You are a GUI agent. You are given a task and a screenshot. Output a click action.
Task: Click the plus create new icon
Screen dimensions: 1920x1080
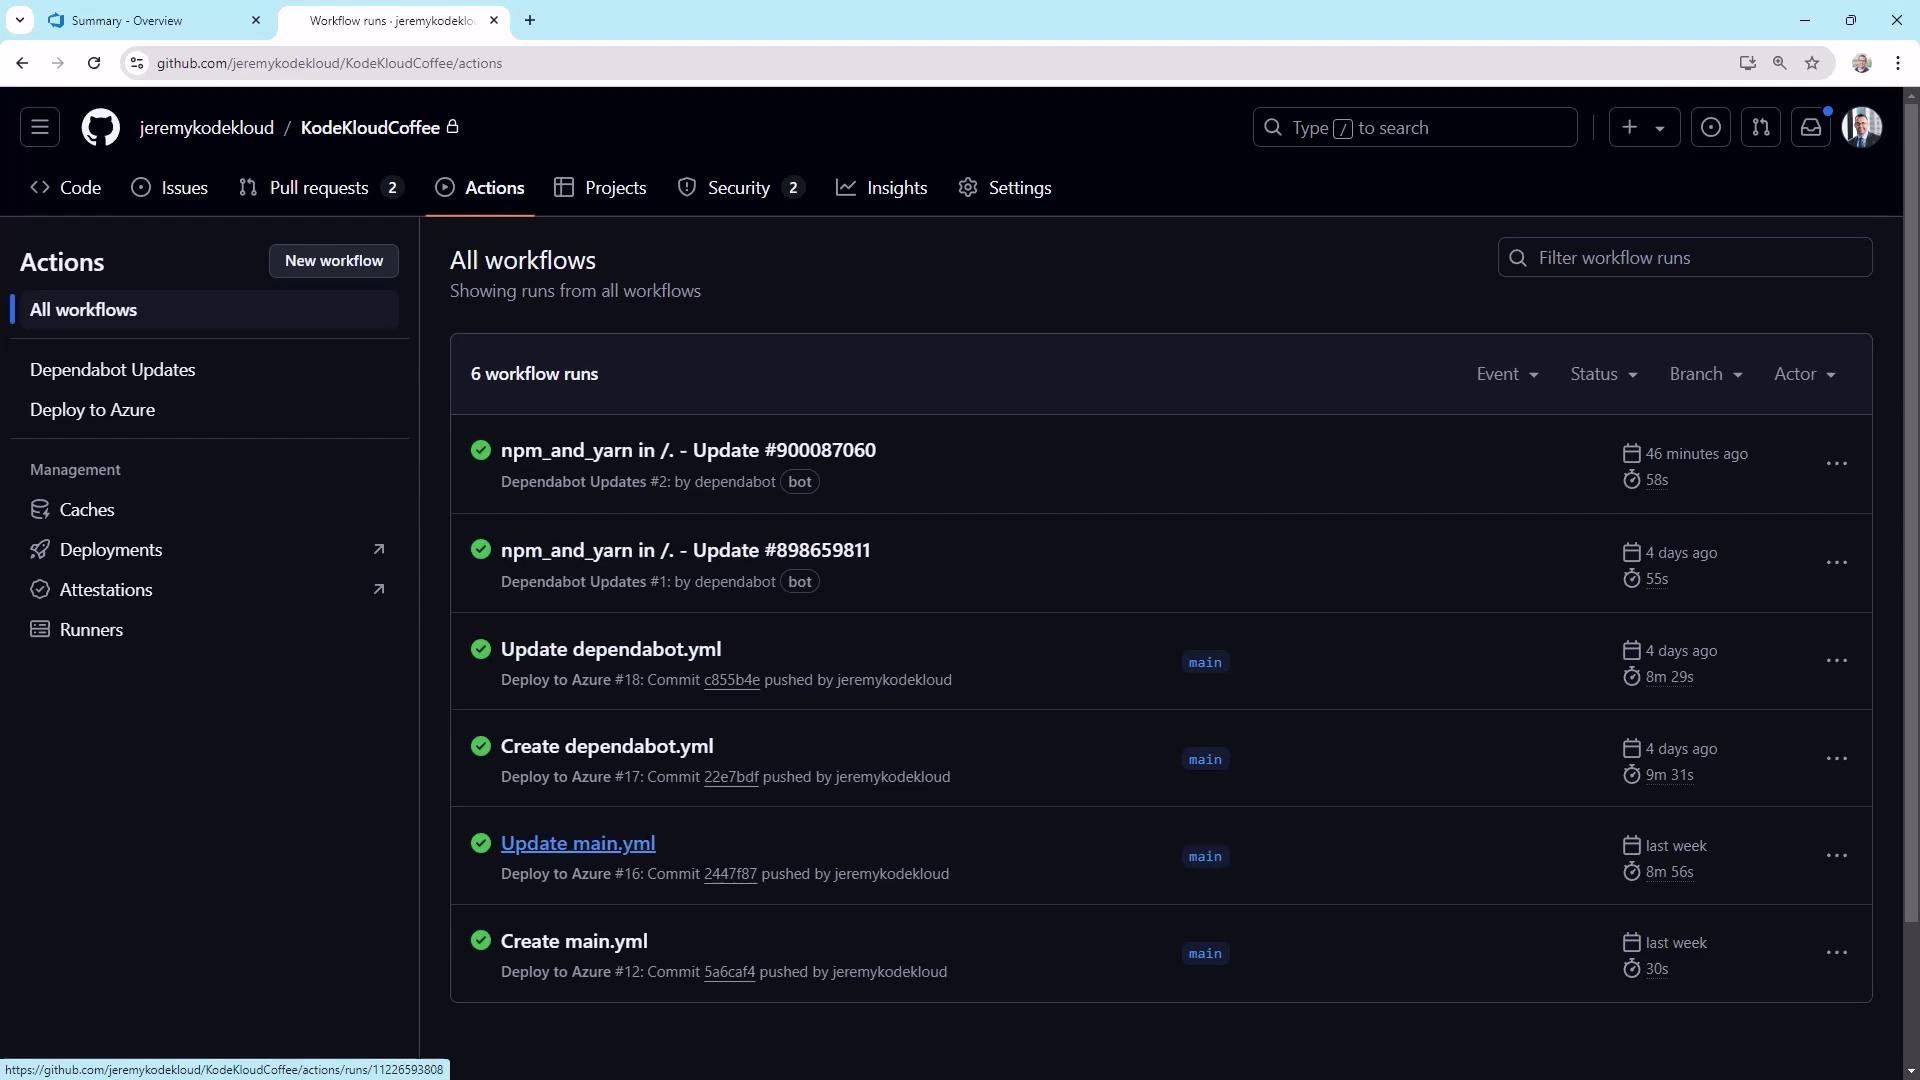pos(1630,128)
